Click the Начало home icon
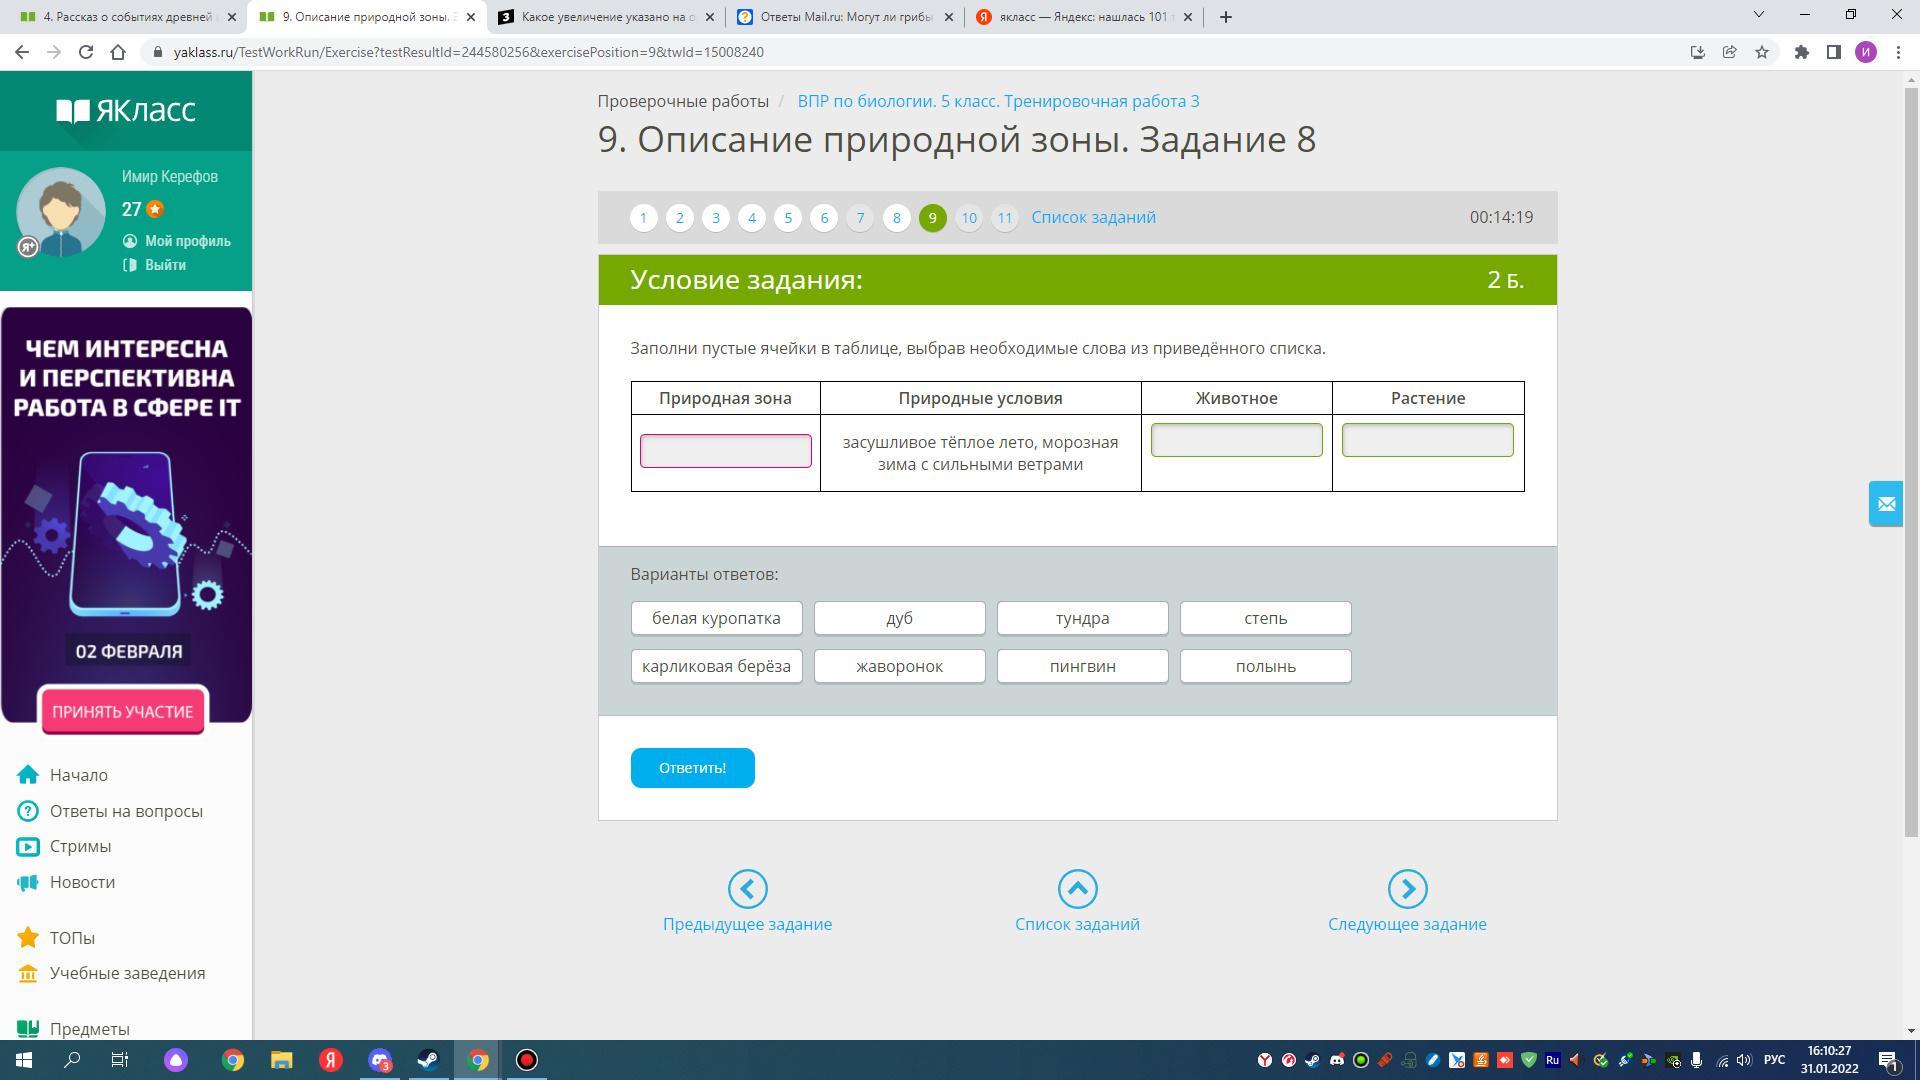The image size is (1920, 1080). pos(28,775)
